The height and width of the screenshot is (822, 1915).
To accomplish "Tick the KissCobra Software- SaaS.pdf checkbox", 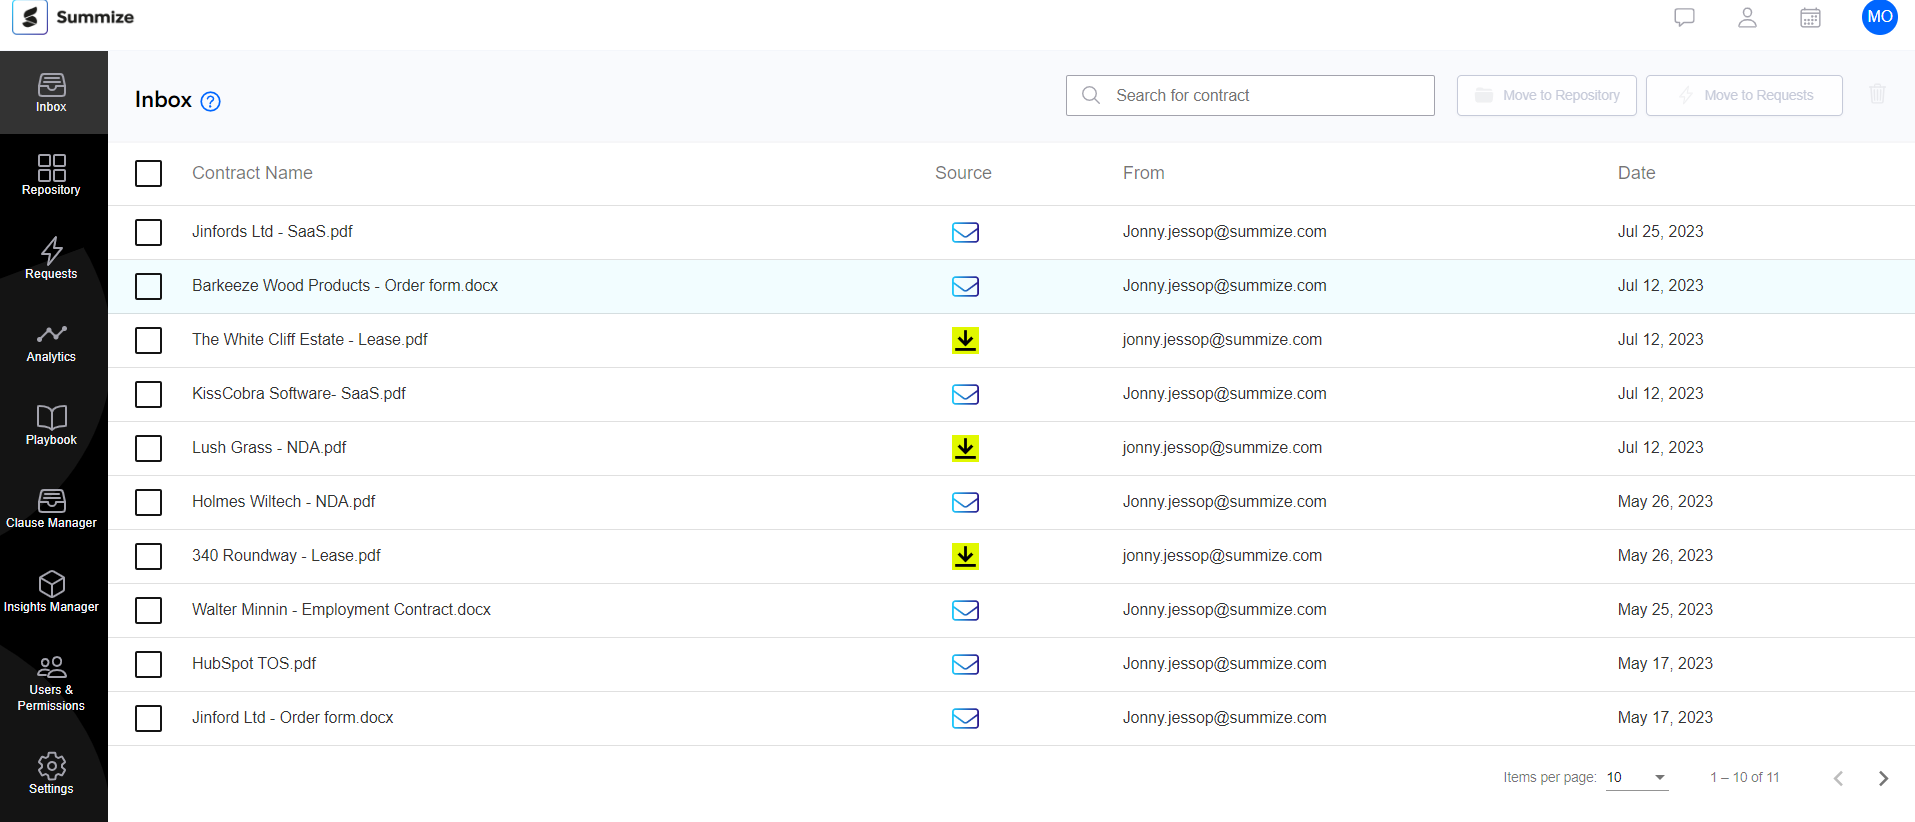I will point(148,394).
